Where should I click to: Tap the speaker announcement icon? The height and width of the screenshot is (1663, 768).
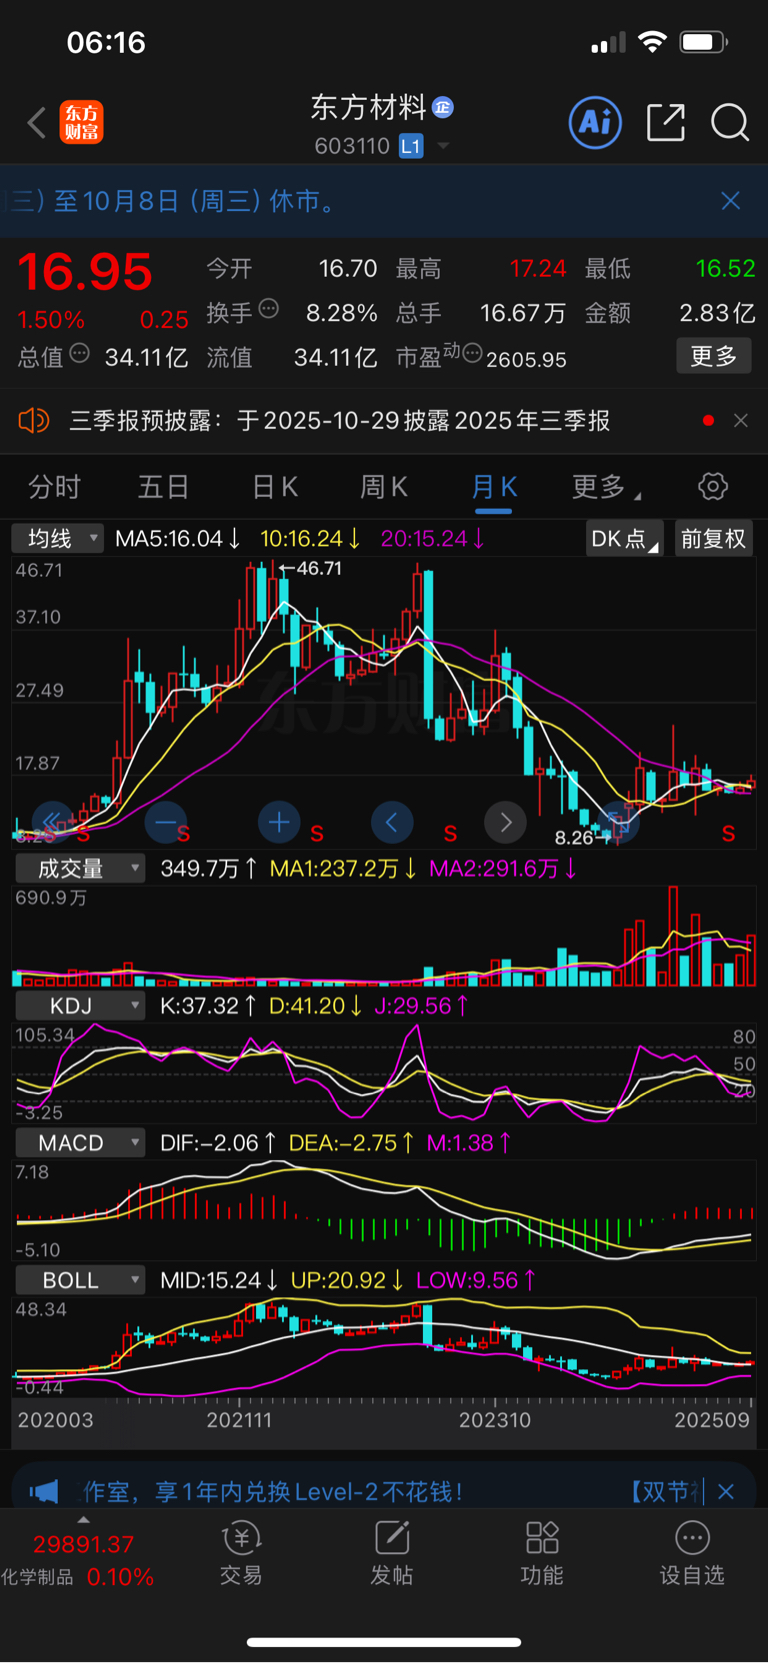(x=34, y=421)
